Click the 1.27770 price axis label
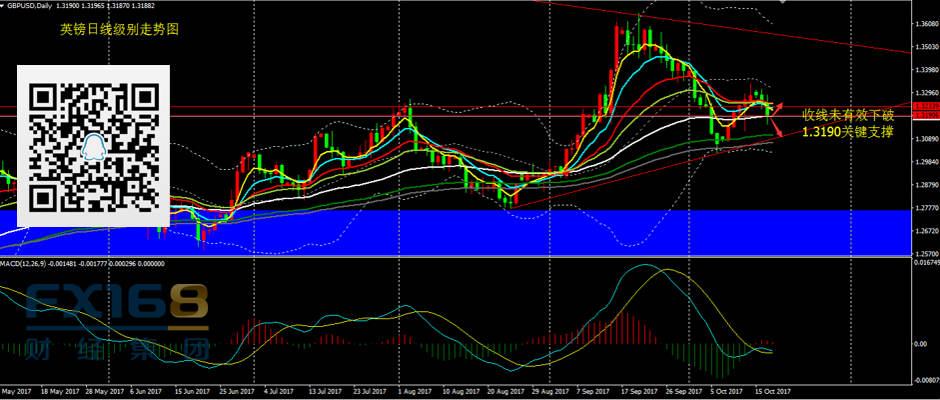This screenshot has width=940, height=400. (x=926, y=208)
